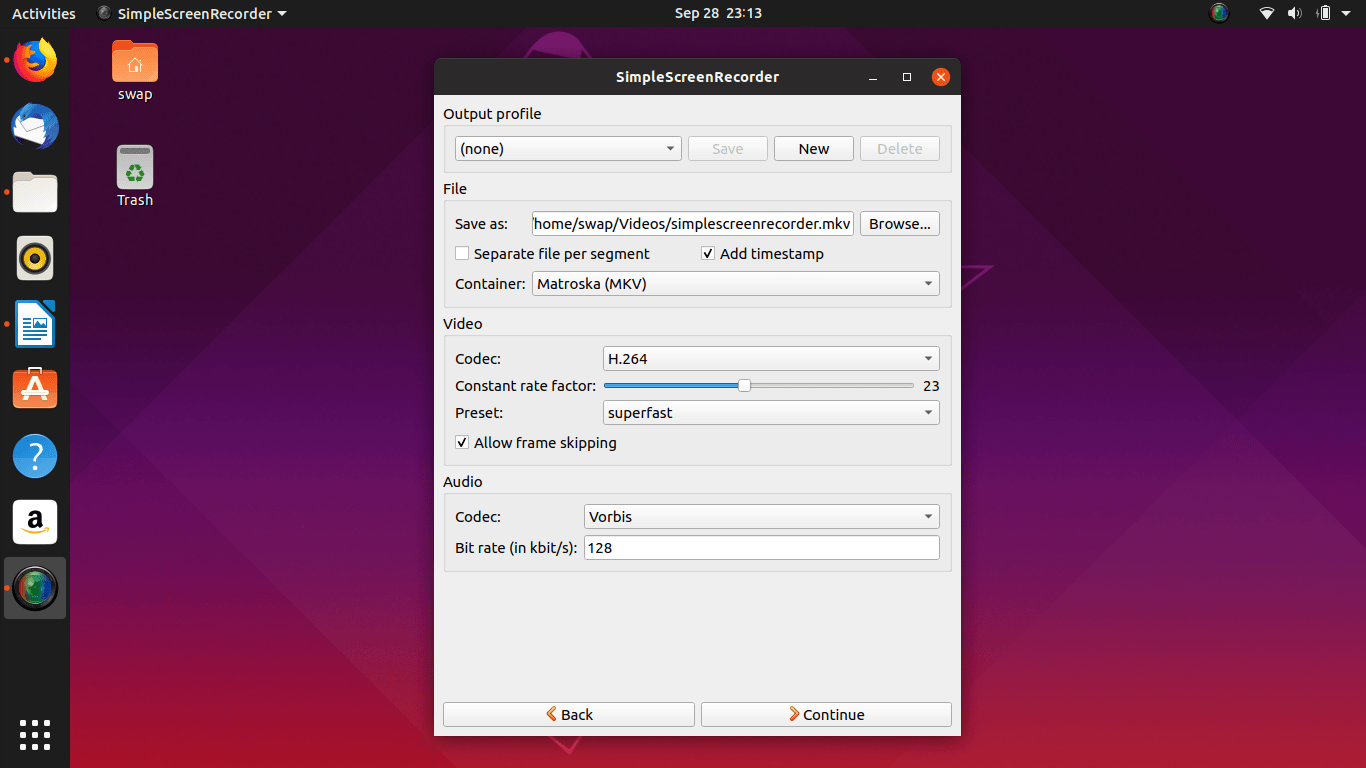Viewport: 1366px width, 768px height.
Task: Open the Audio Codec Vorbis dropdown
Action: pos(762,517)
